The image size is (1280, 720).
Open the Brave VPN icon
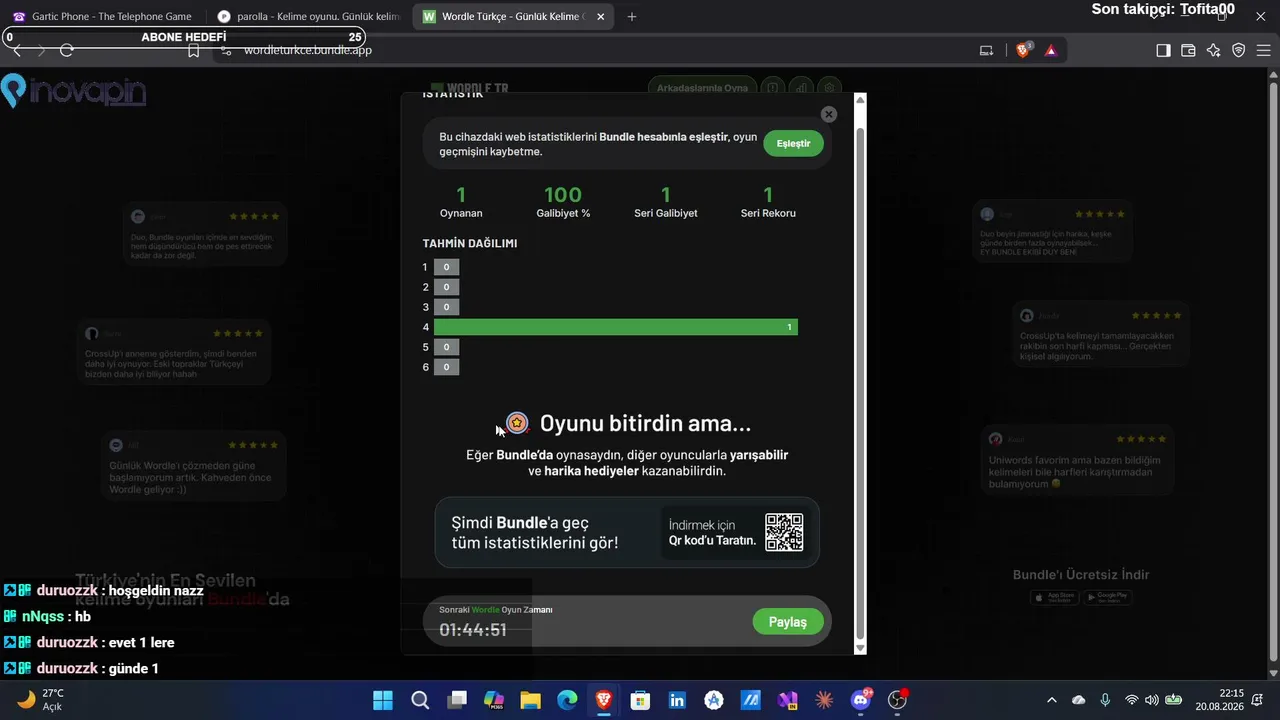tap(1239, 50)
